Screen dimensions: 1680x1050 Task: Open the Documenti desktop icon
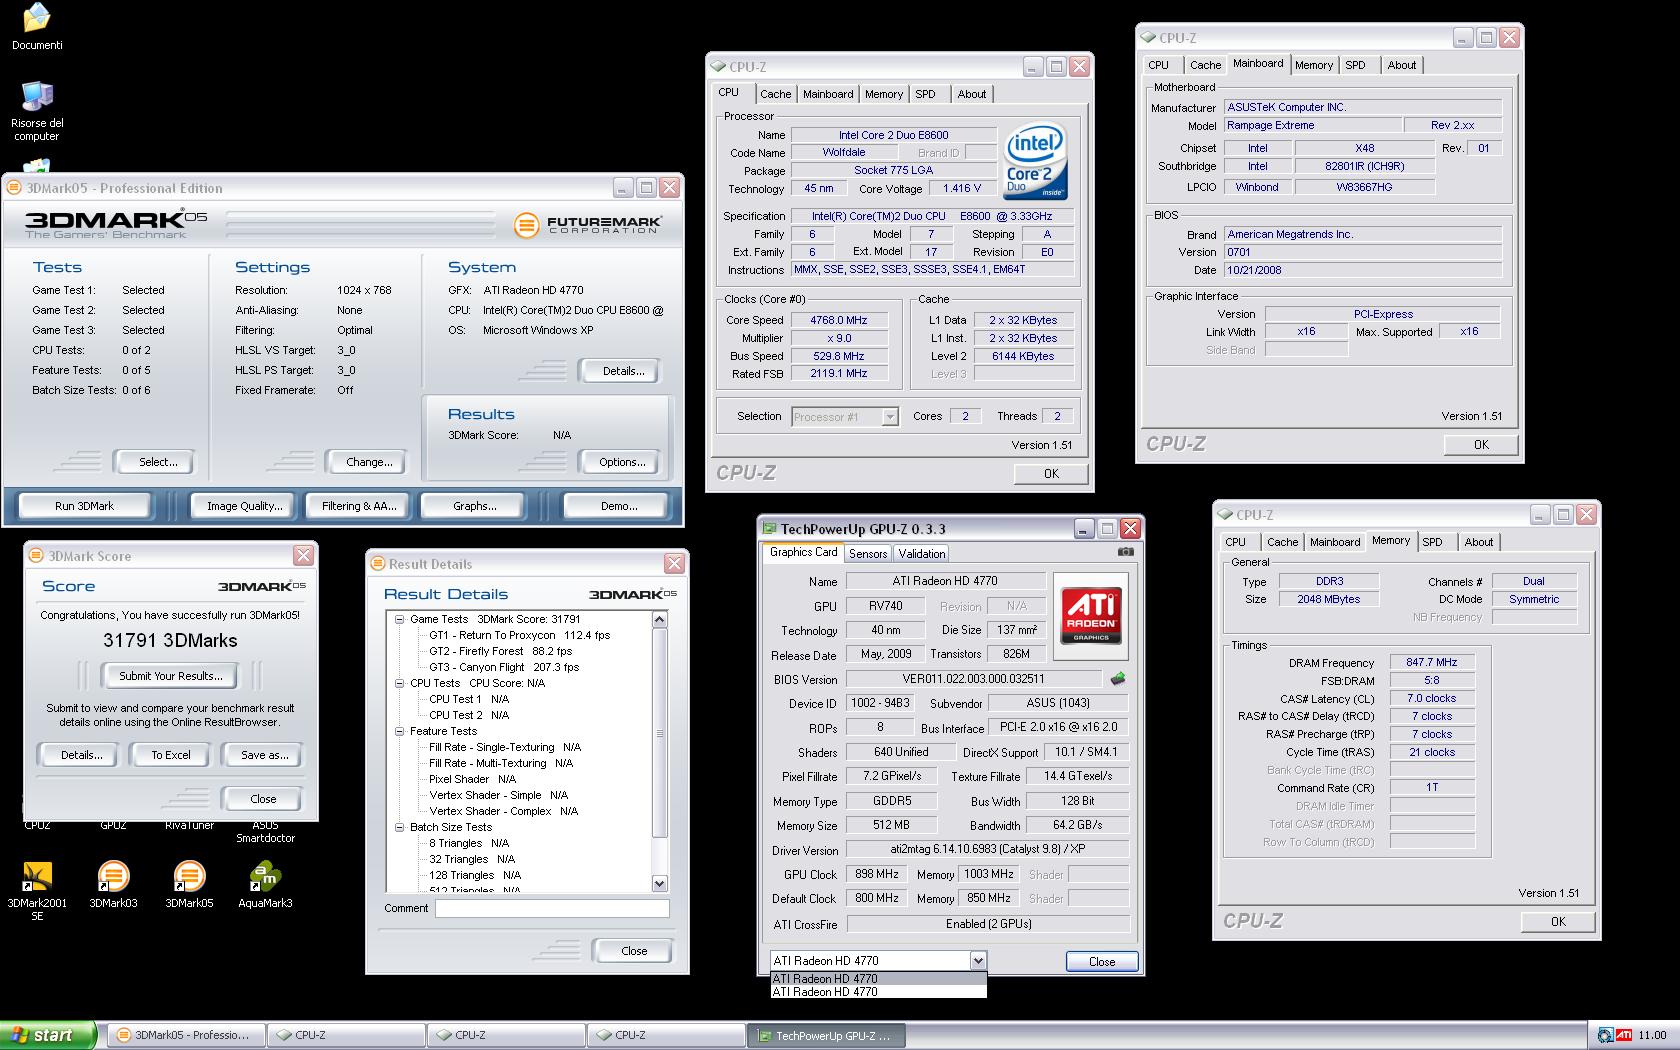point(37,26)
